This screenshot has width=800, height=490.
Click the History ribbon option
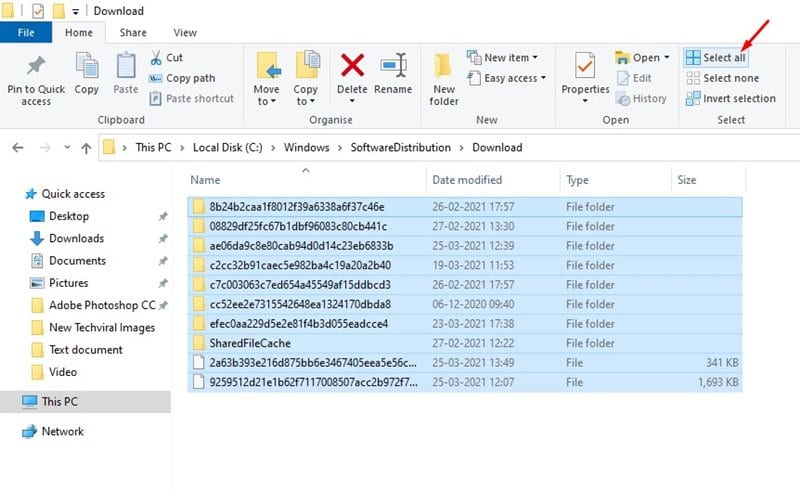pos(641,99)
